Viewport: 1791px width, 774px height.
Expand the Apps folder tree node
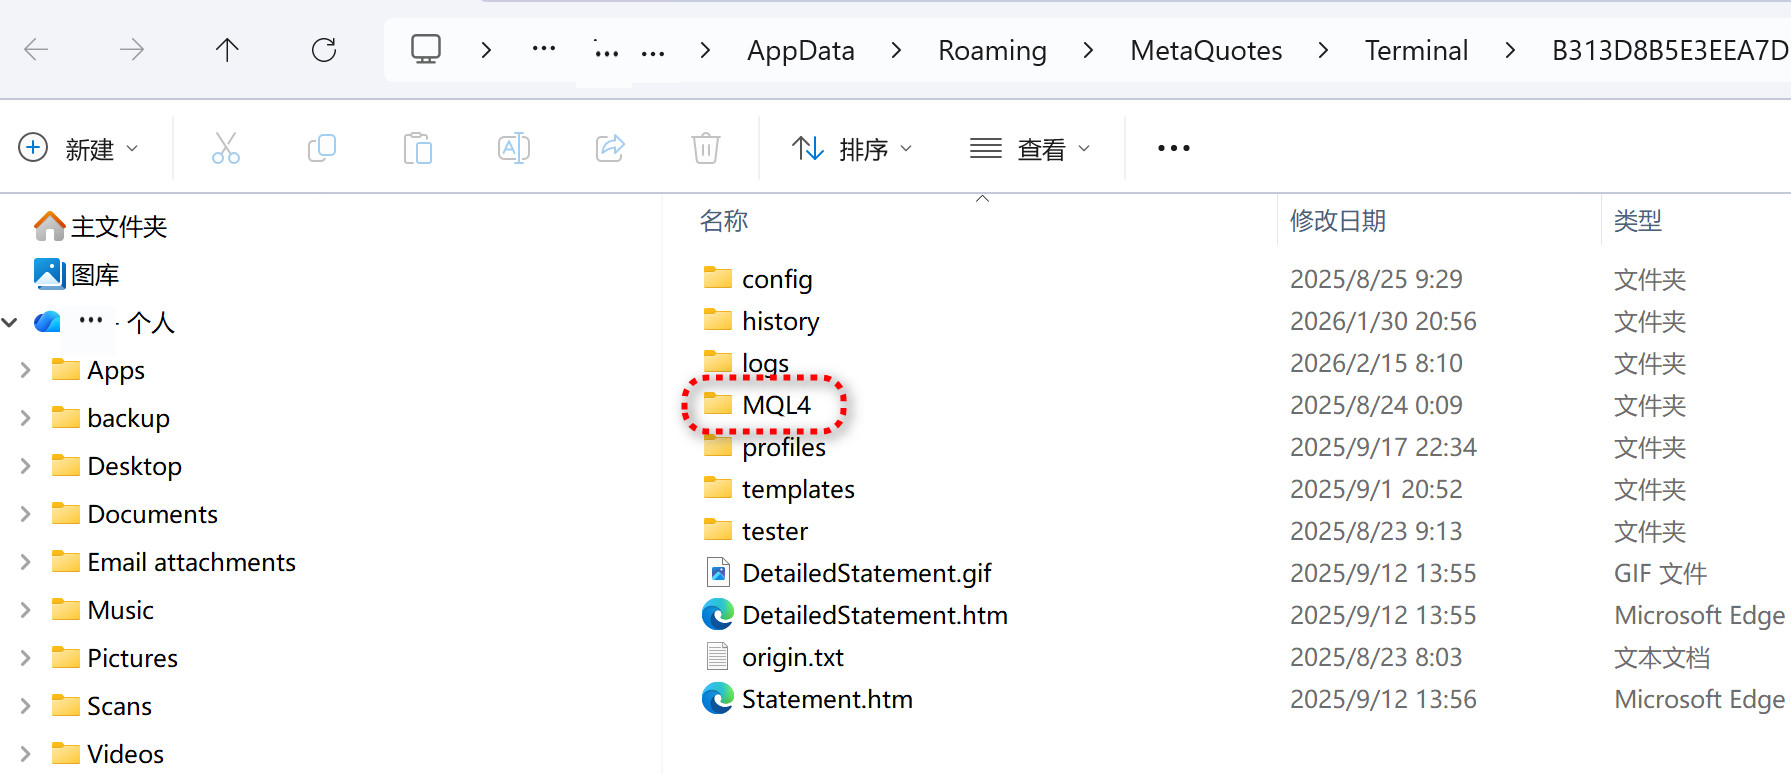pyautogui.click(x=25, y=370)
